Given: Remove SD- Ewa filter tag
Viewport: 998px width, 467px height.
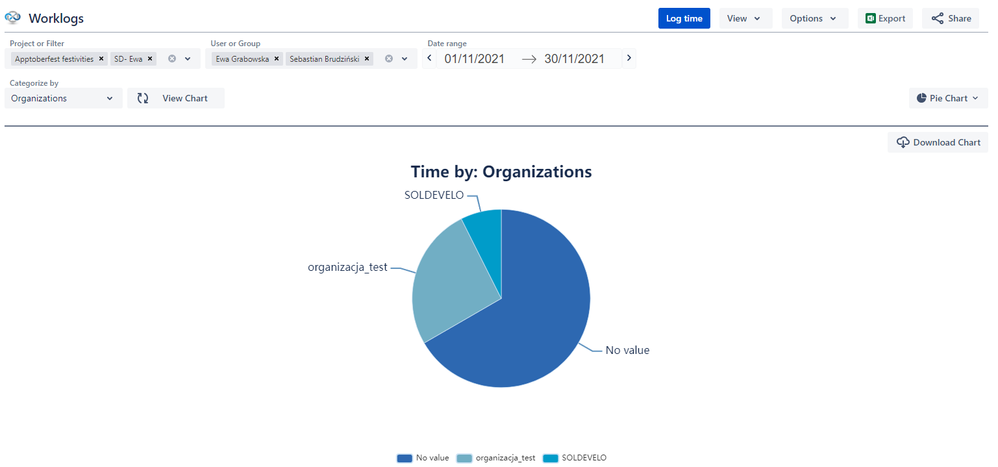Looking at the screenshot, I should pyautogui.click(x=150, y=59).
